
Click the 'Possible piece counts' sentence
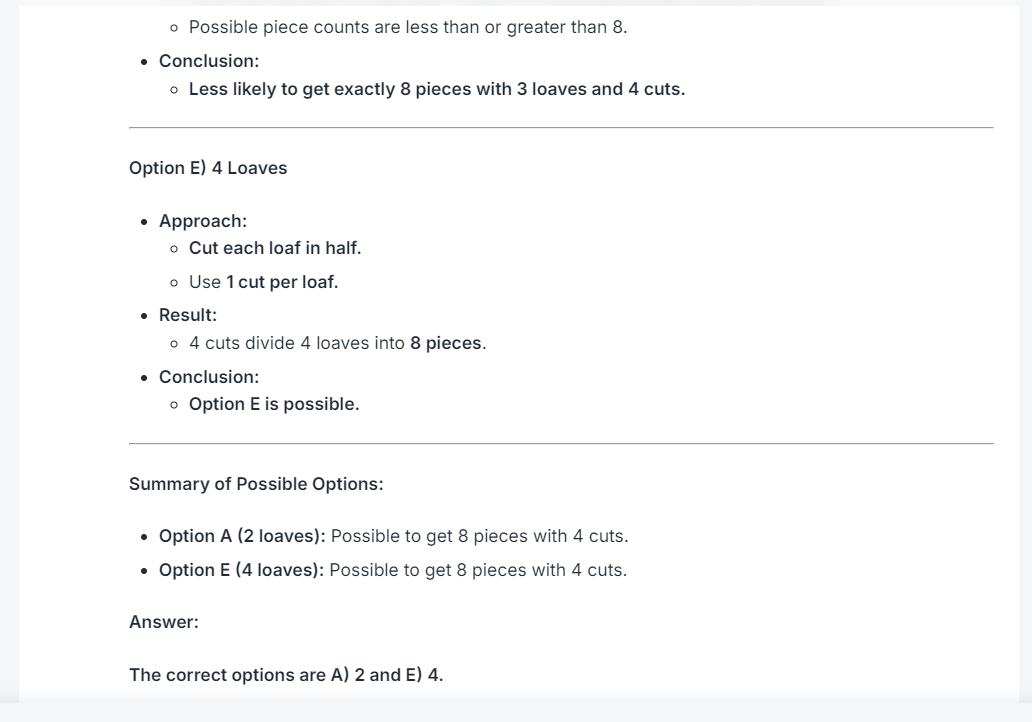(408, 27)
